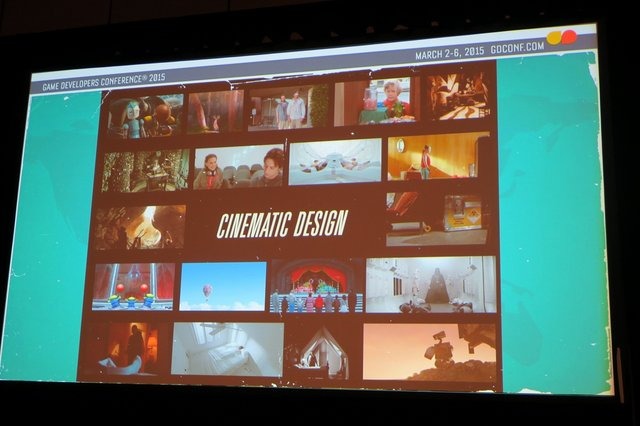Select the WALL-E robot on hill thumbnail

point(429,352)
